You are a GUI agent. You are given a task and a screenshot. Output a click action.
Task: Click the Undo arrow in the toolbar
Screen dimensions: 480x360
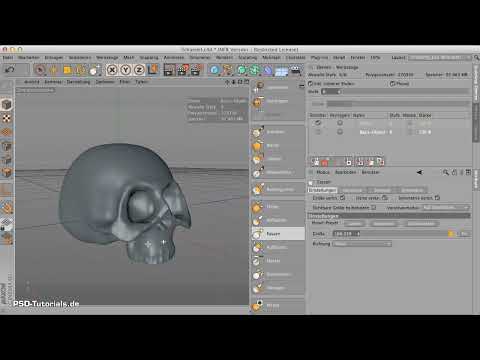(x=9, y=70)
